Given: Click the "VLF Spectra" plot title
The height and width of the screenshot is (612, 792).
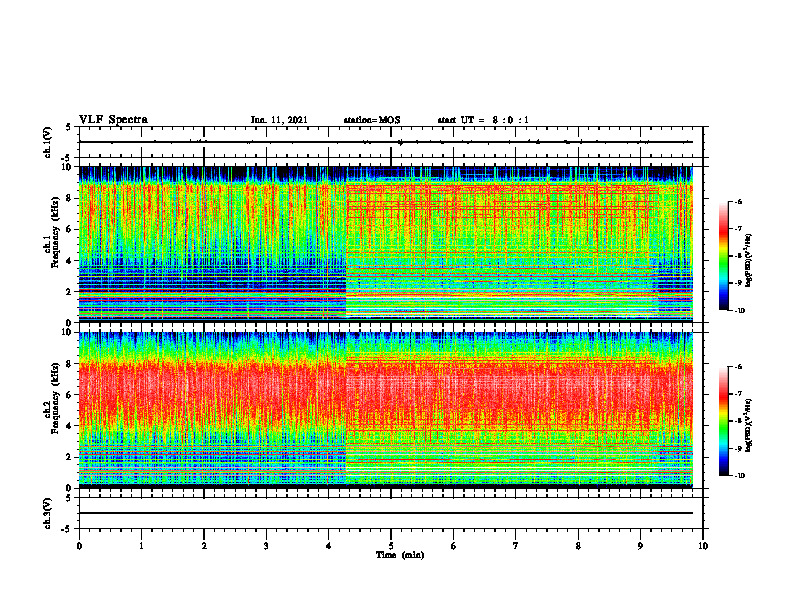Looking at the screenshot, I should pos(113,120).
